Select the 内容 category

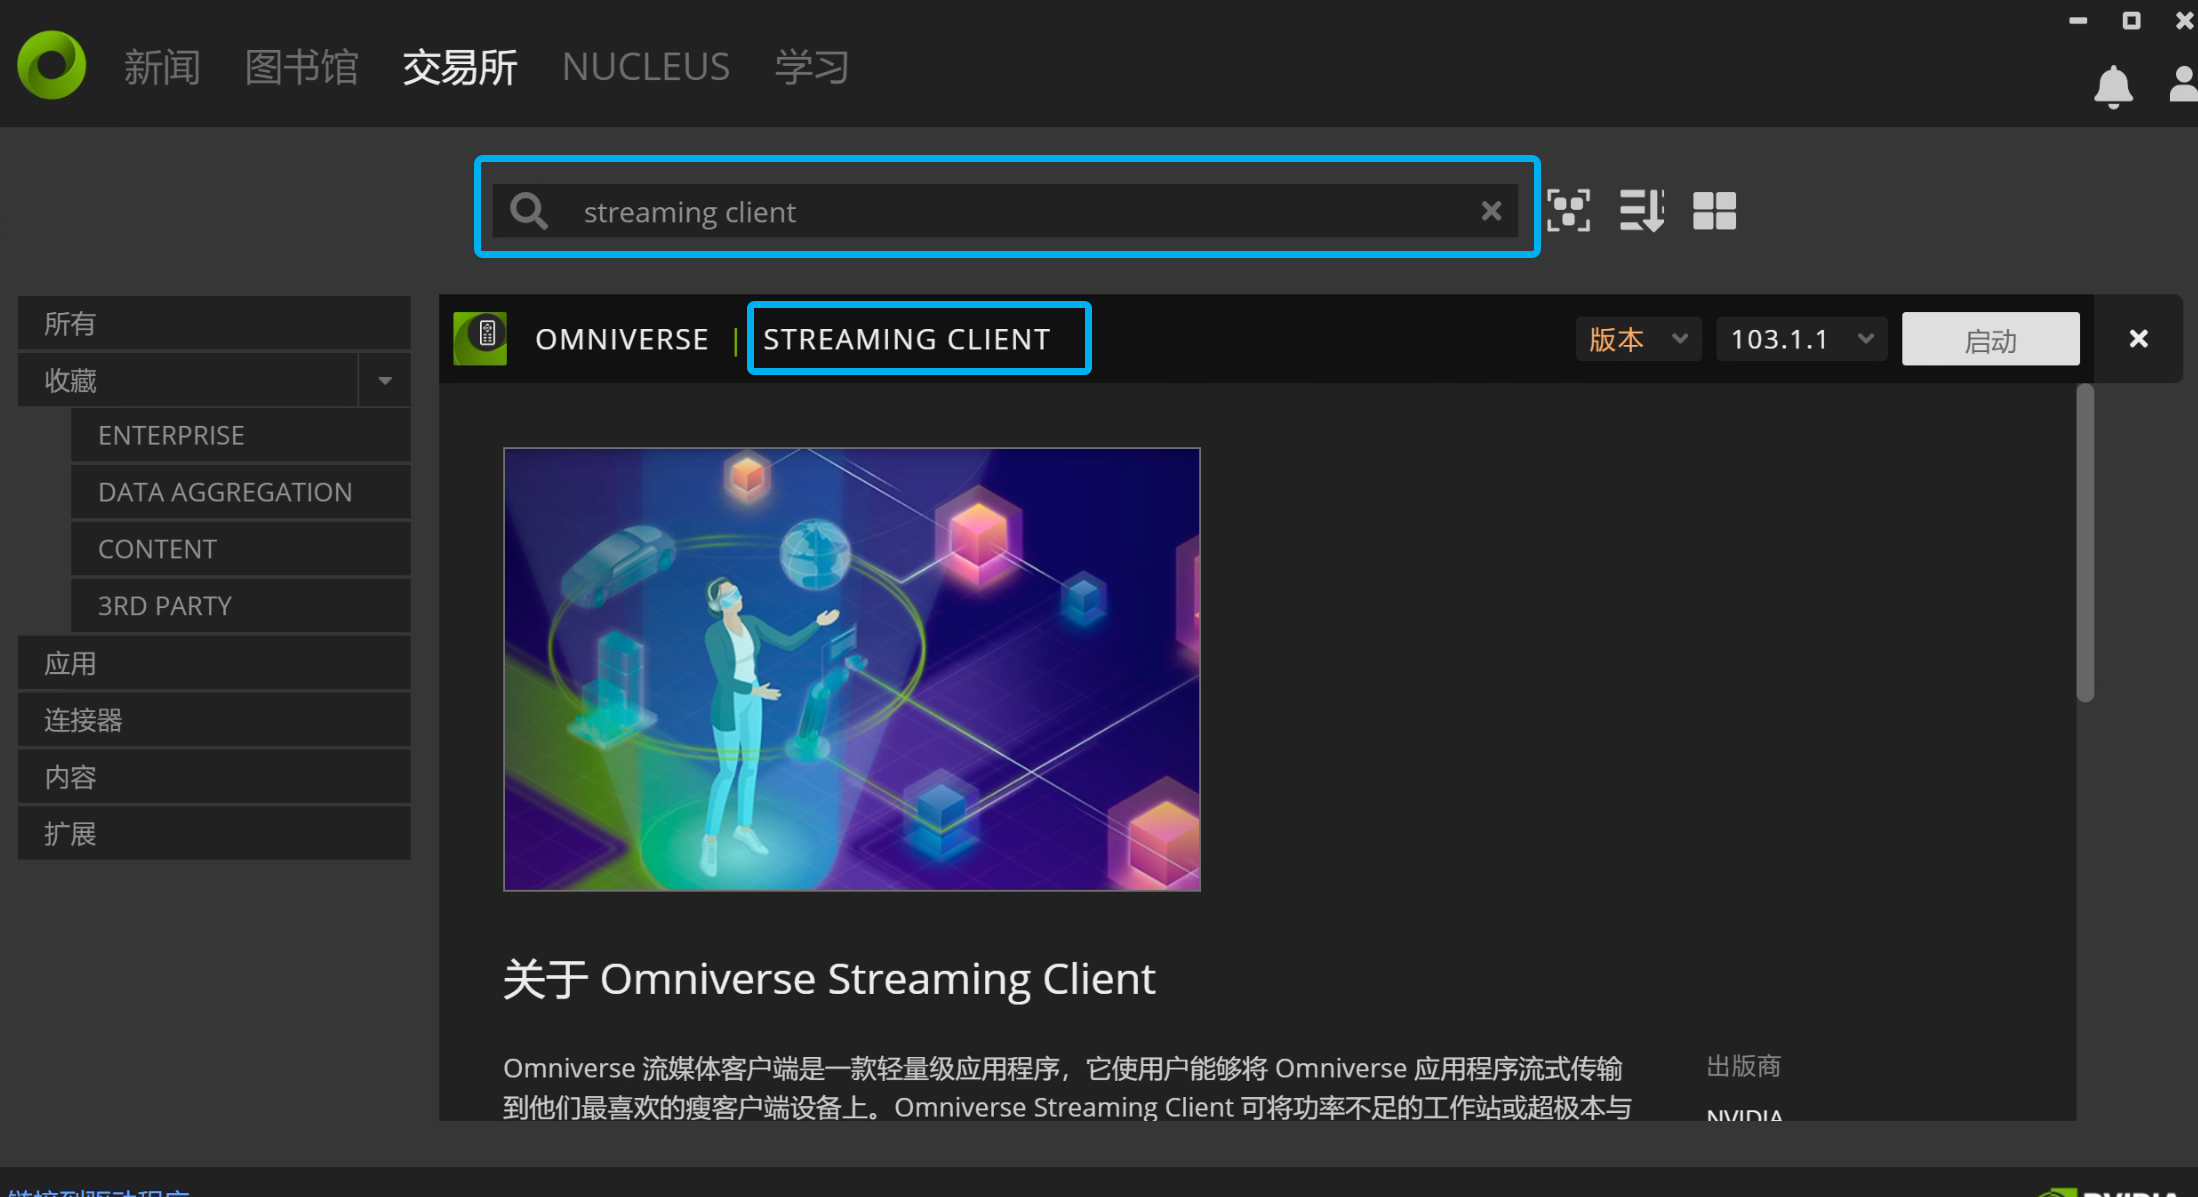(214, 777)
